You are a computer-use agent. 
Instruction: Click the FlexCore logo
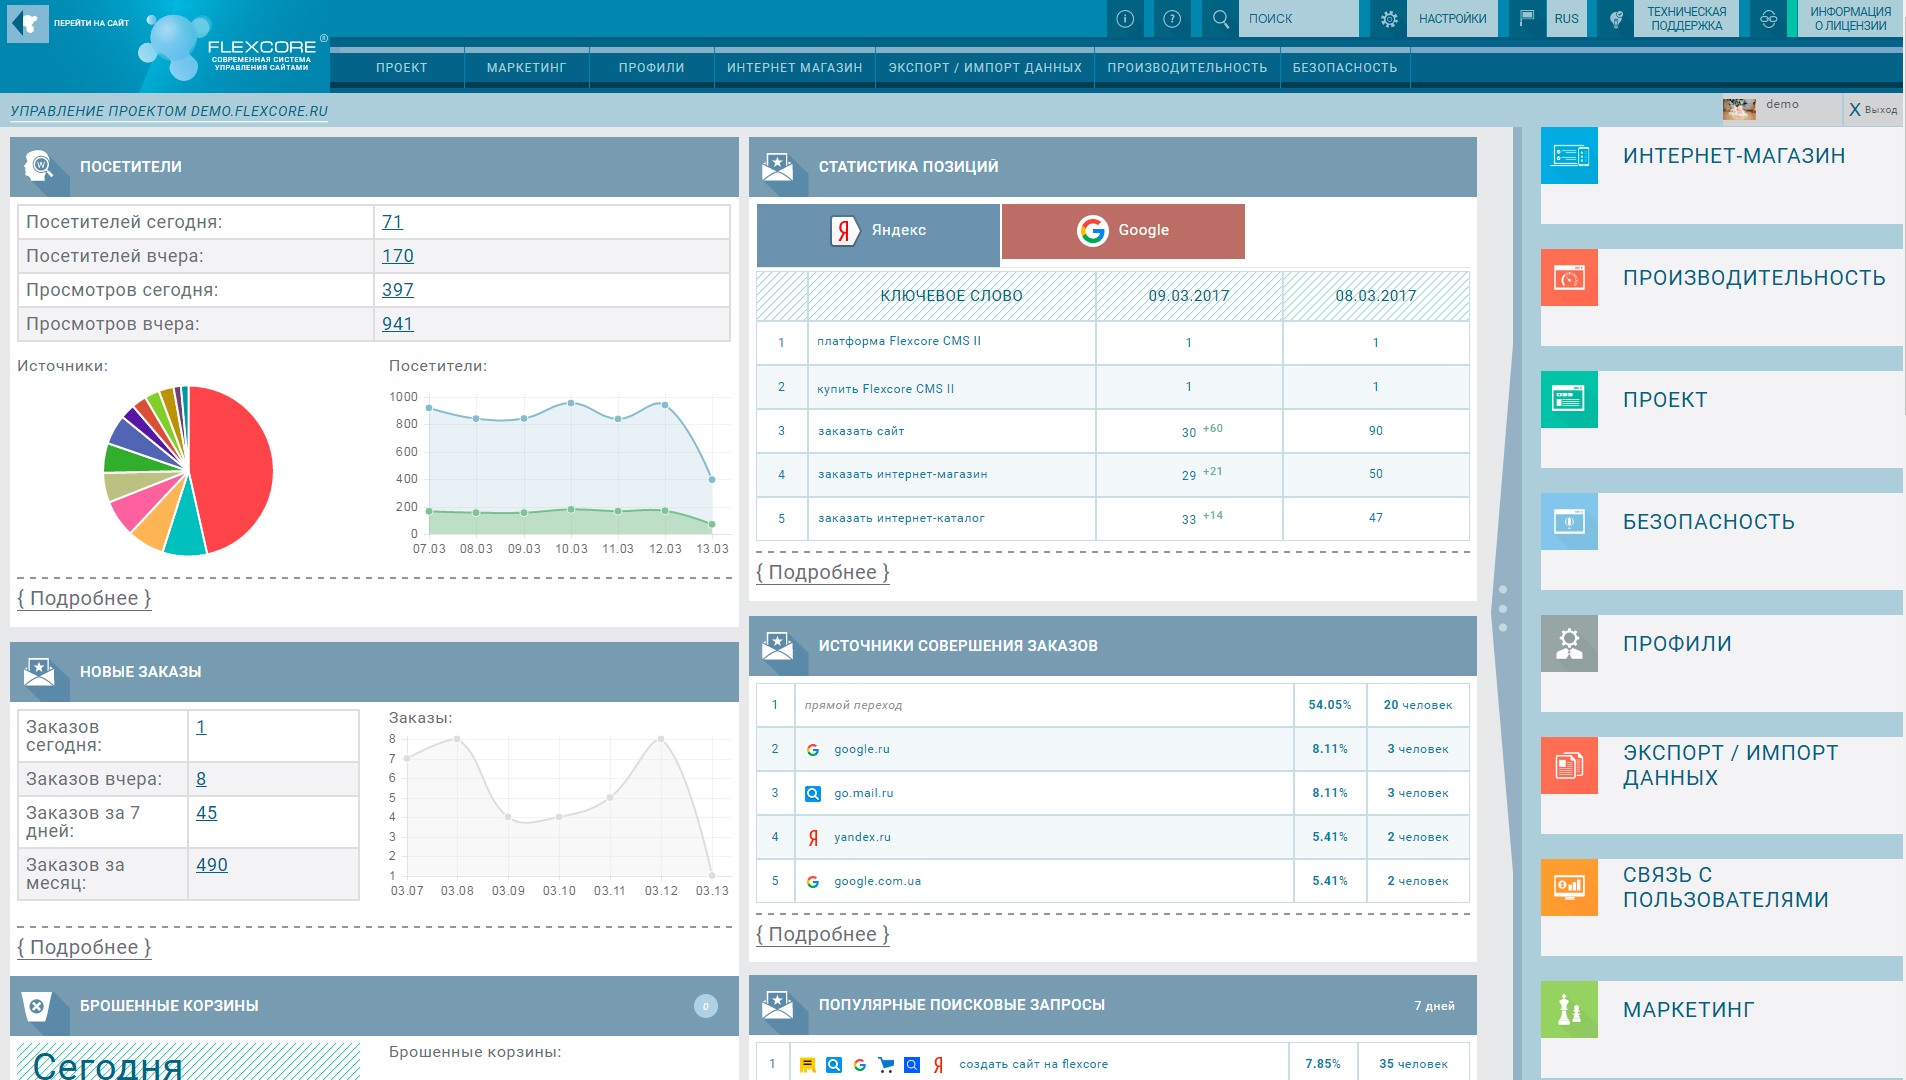coord(232,46)
